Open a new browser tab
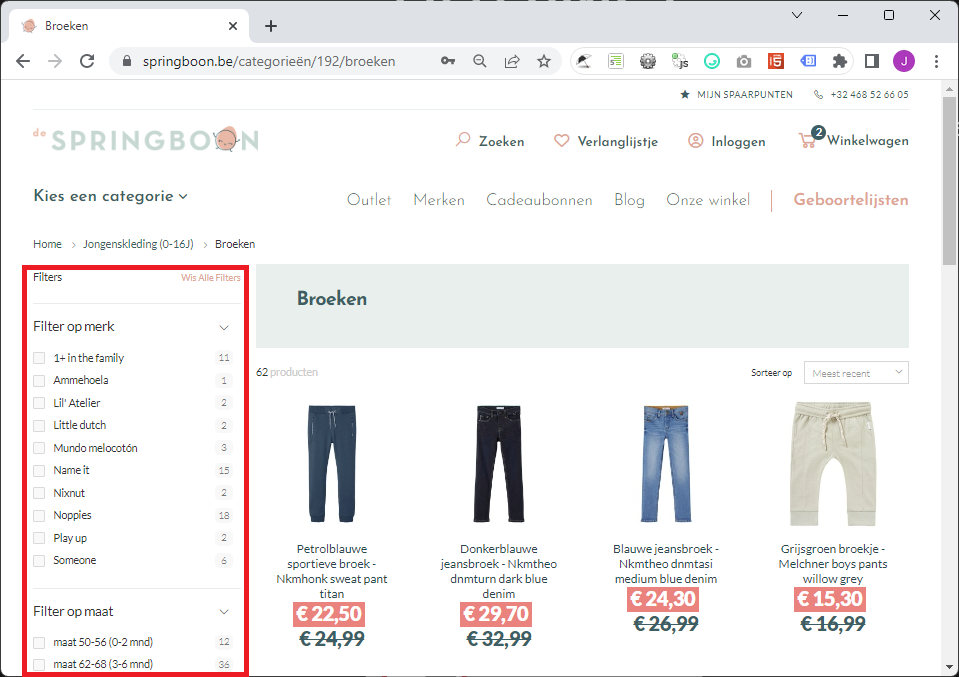 tap(271, 26)
